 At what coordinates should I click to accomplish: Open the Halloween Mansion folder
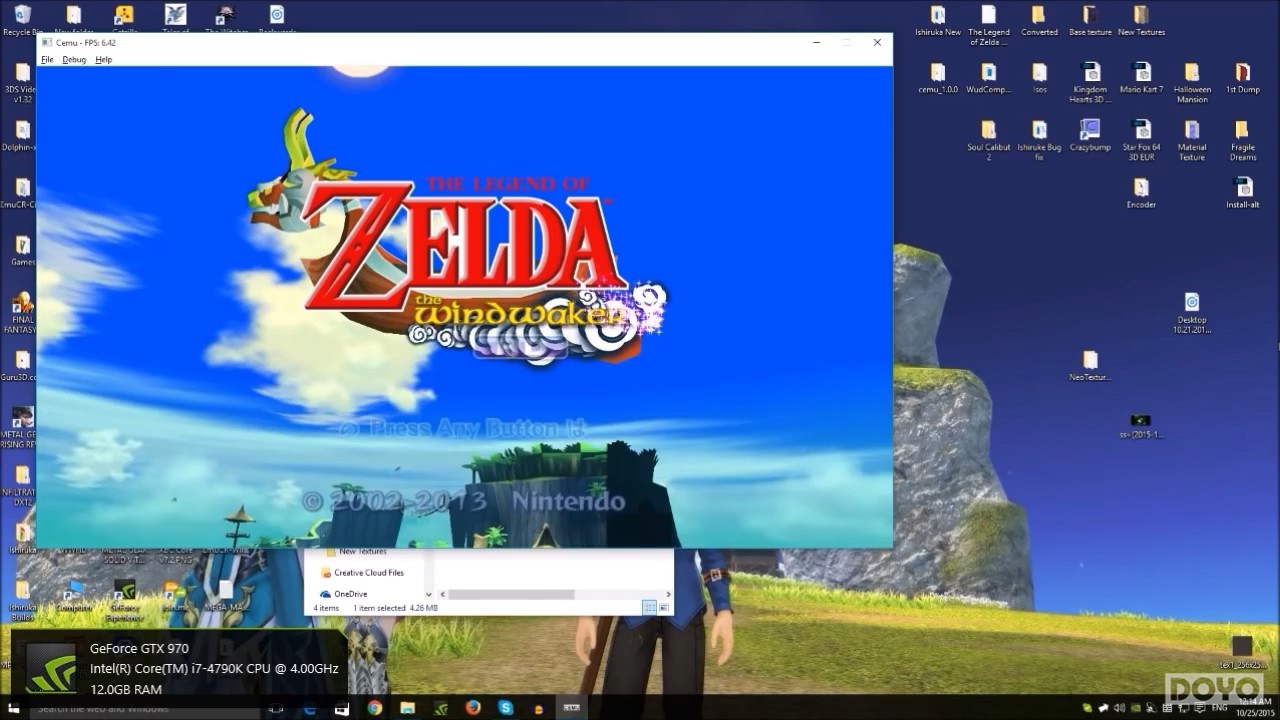click(x=1192, y=82)
